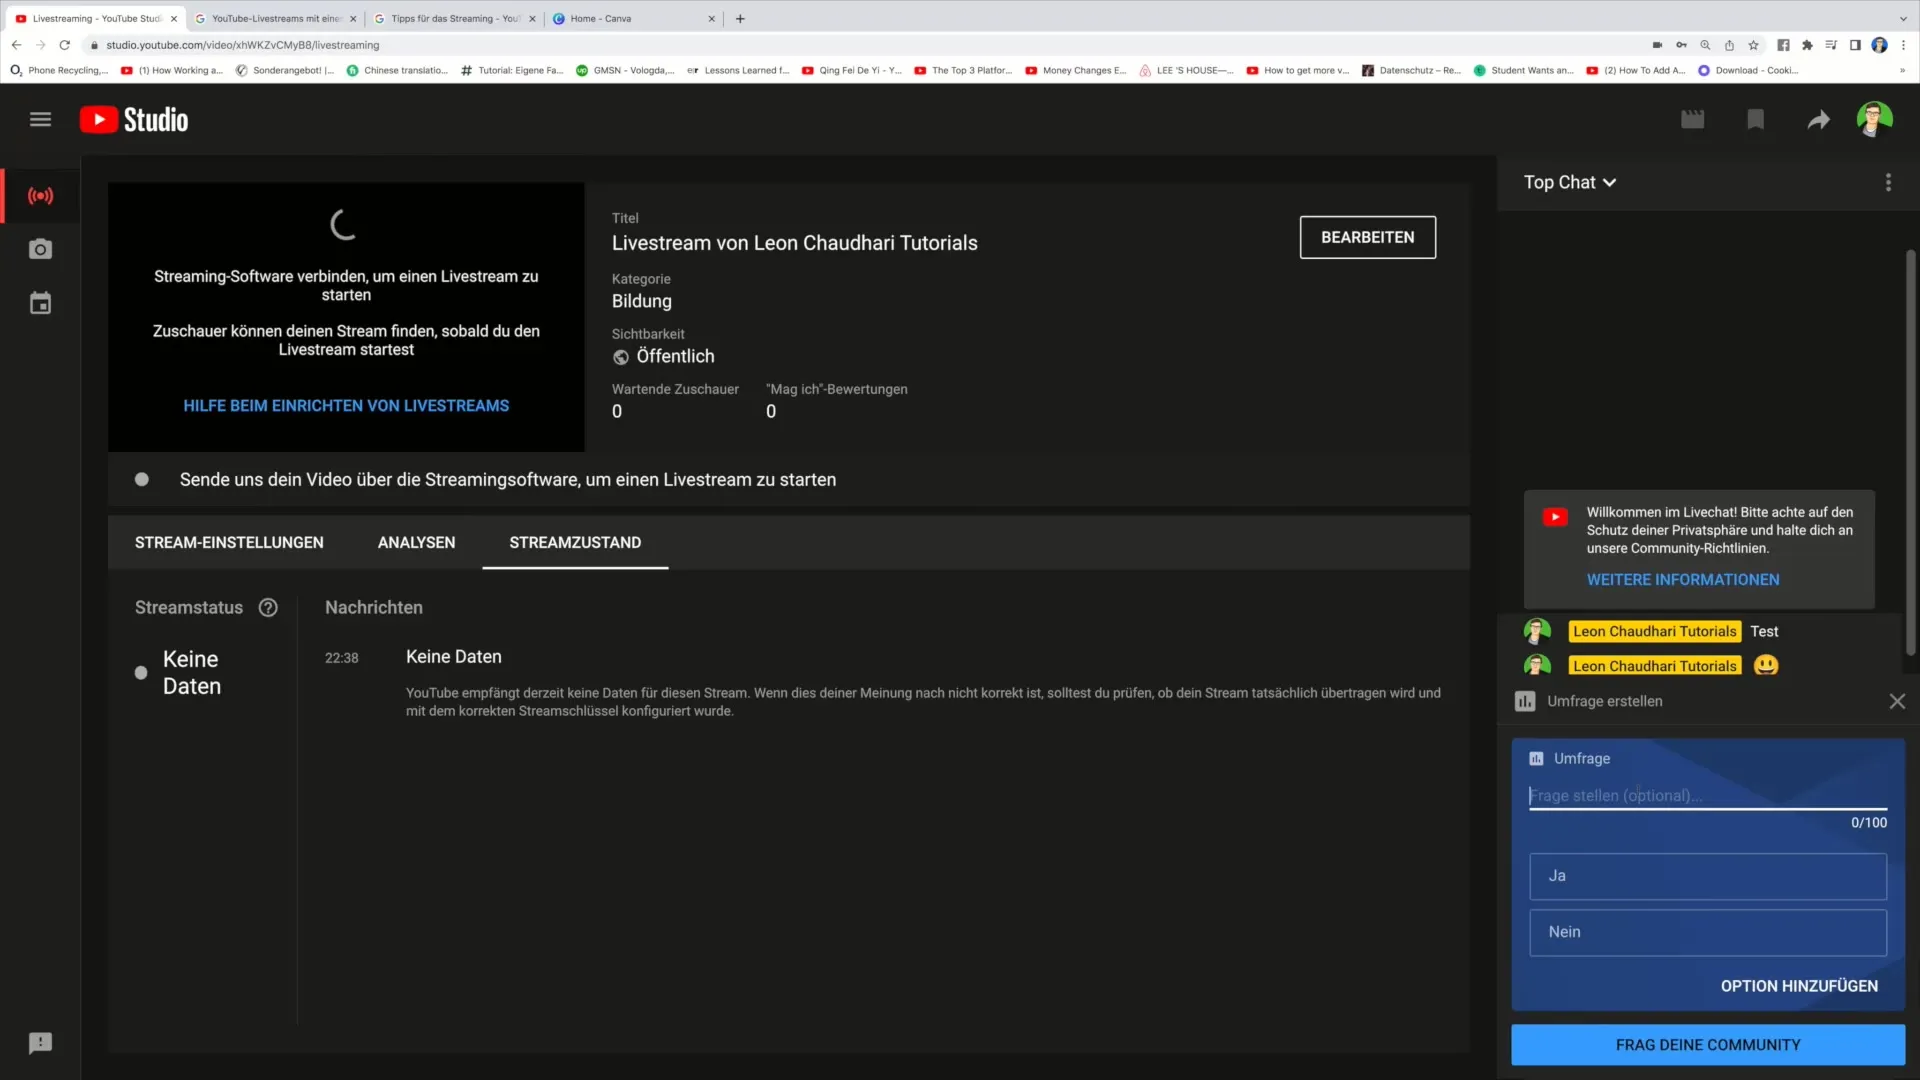Switch to the STREAM-EINSTELLUNGEN tab
This screenshot has height=1080, width=1920.
tap(228, 542)
